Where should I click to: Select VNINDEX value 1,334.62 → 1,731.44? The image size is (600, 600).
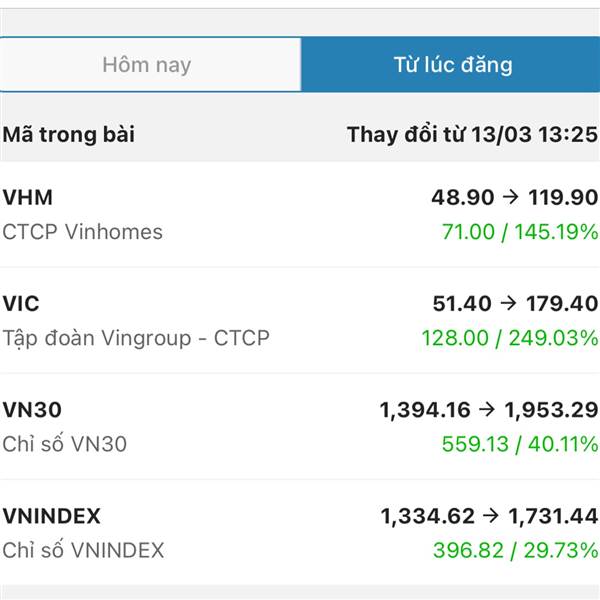[x=489, y=516]
